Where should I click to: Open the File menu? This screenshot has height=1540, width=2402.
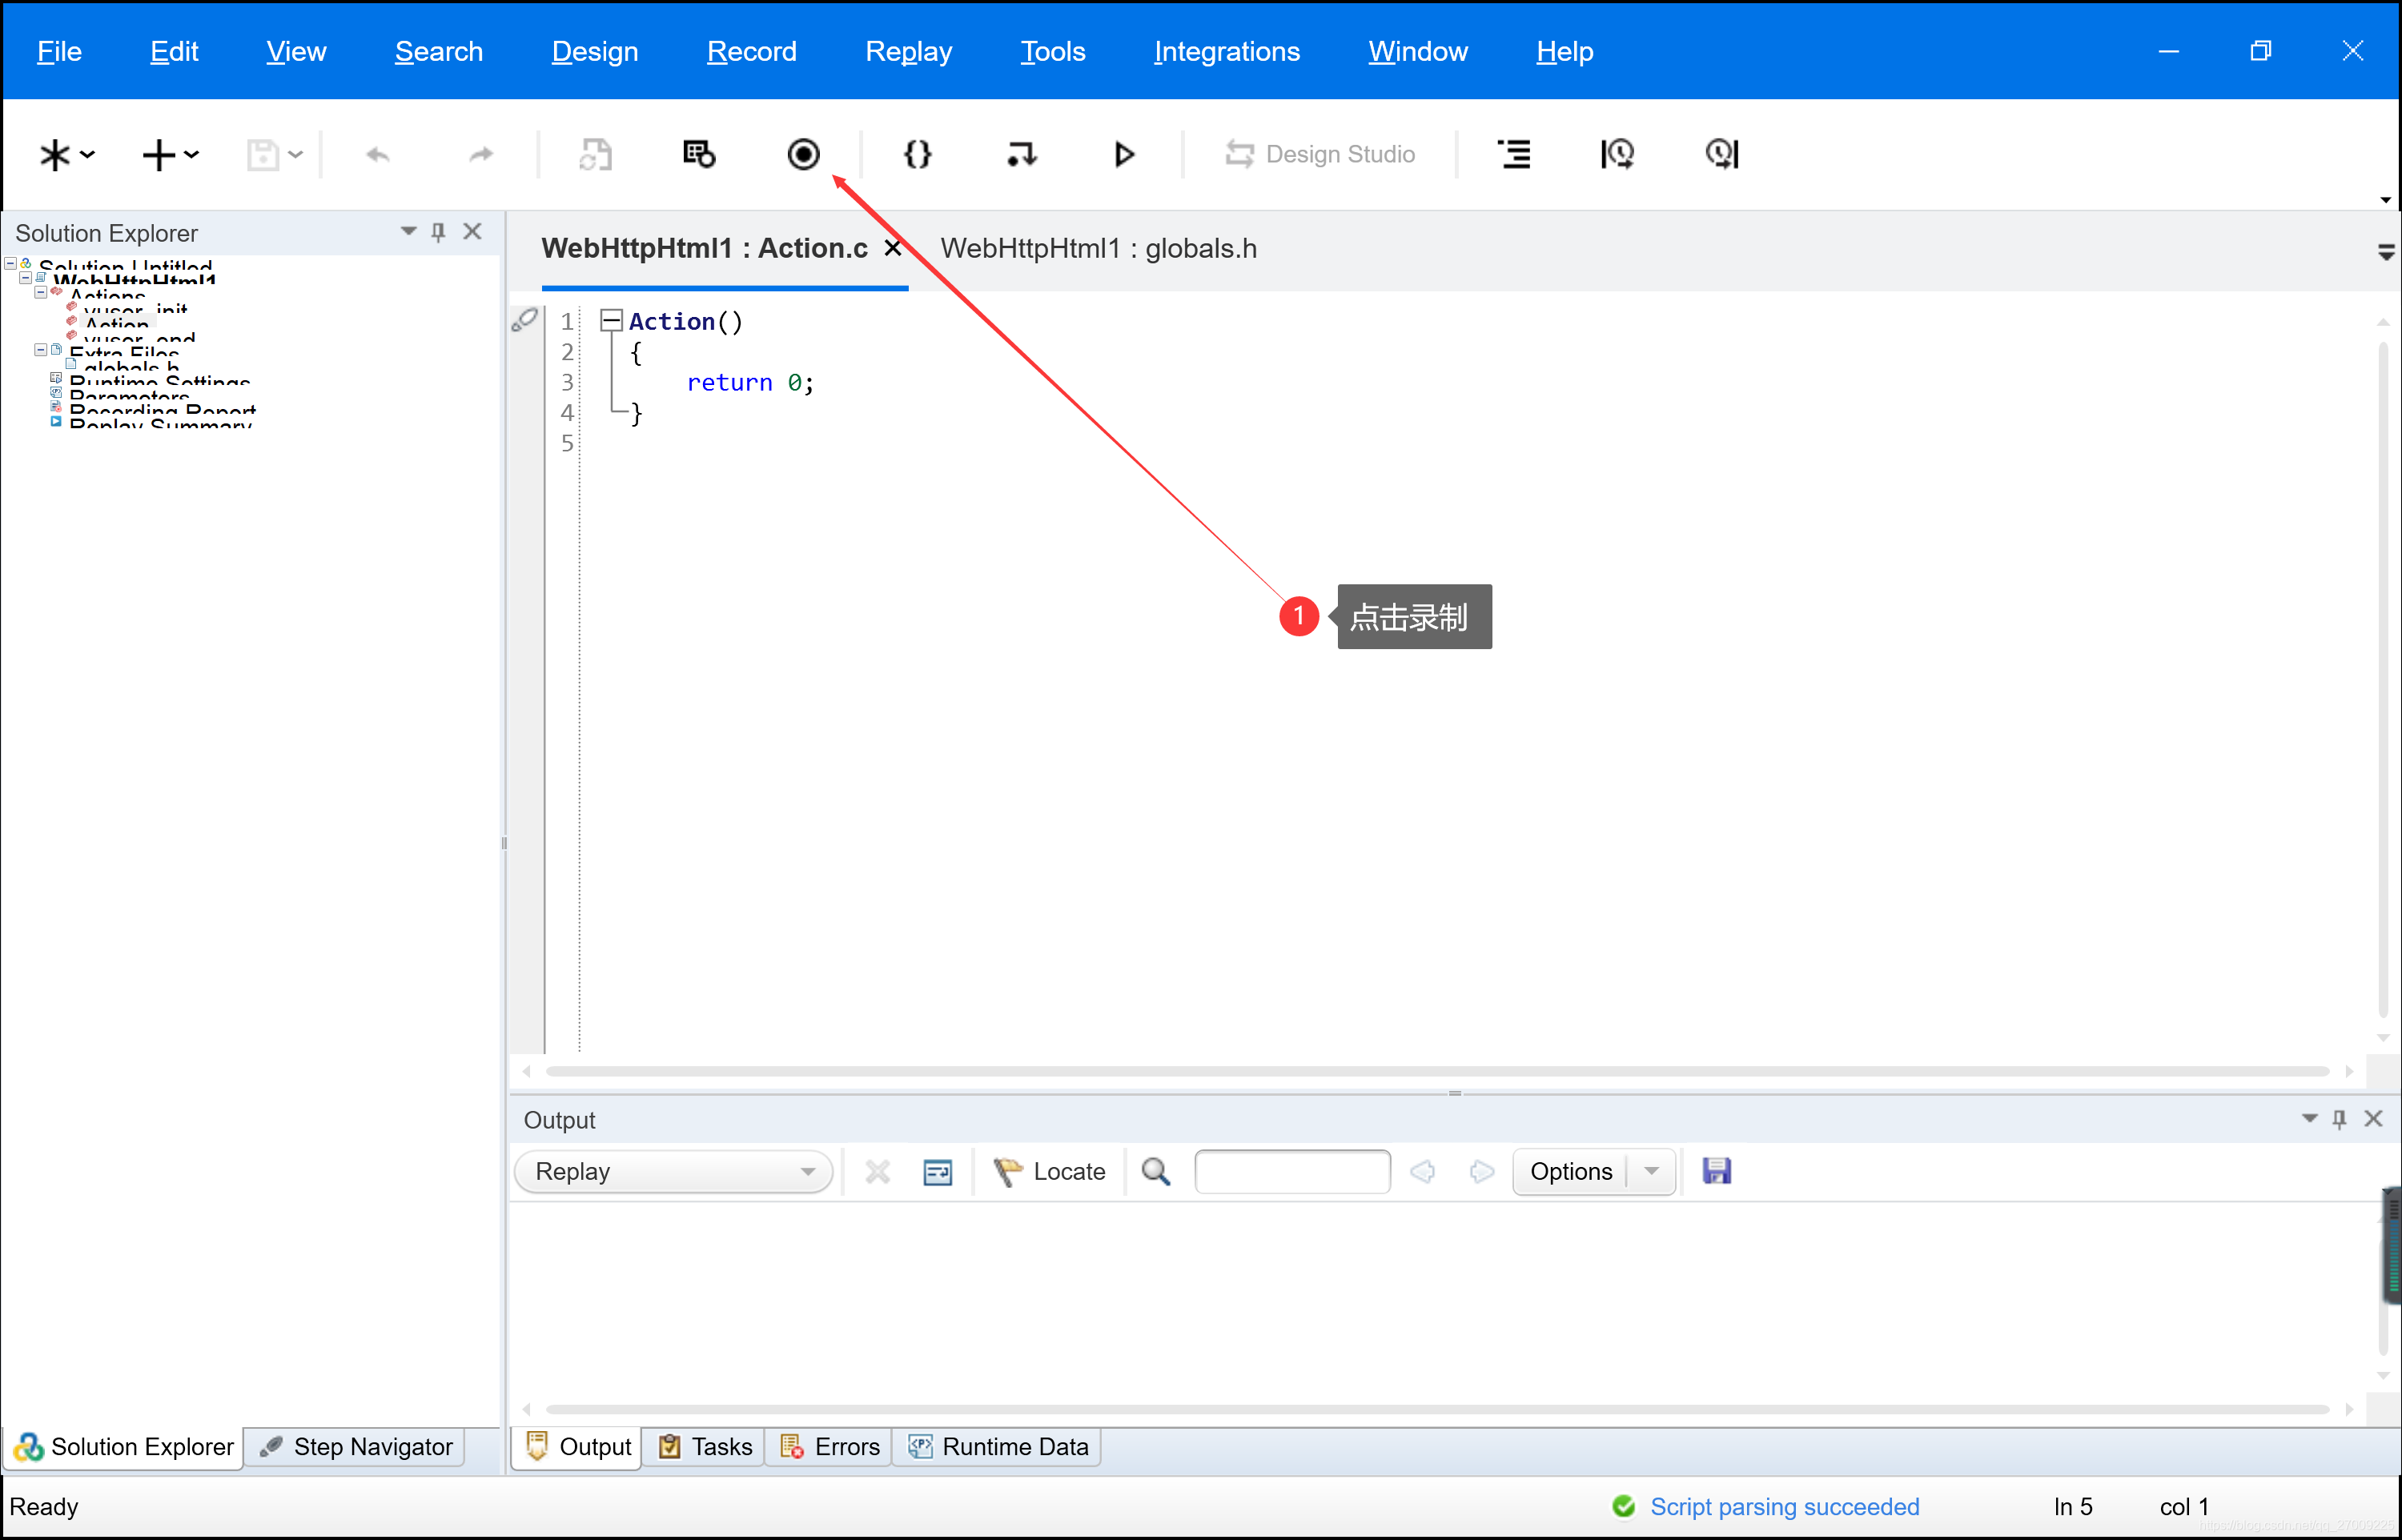point(59,51)
